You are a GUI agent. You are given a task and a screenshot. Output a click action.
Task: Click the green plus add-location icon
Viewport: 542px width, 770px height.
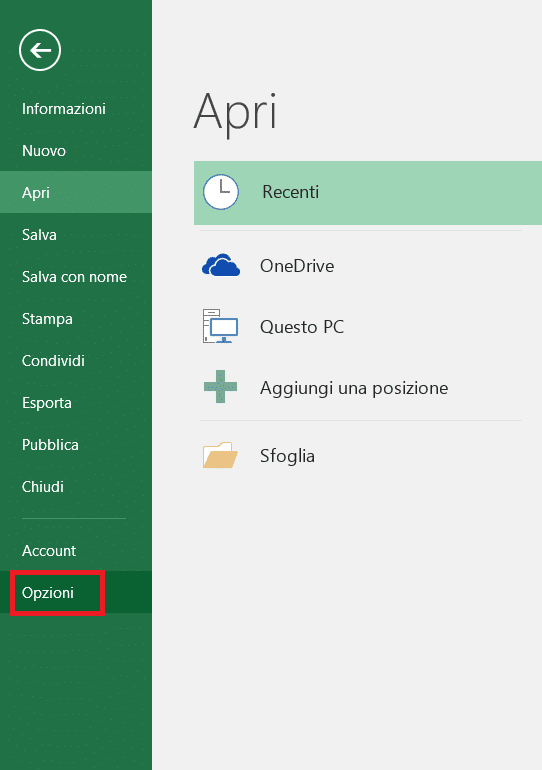click(x=220, y=386)
